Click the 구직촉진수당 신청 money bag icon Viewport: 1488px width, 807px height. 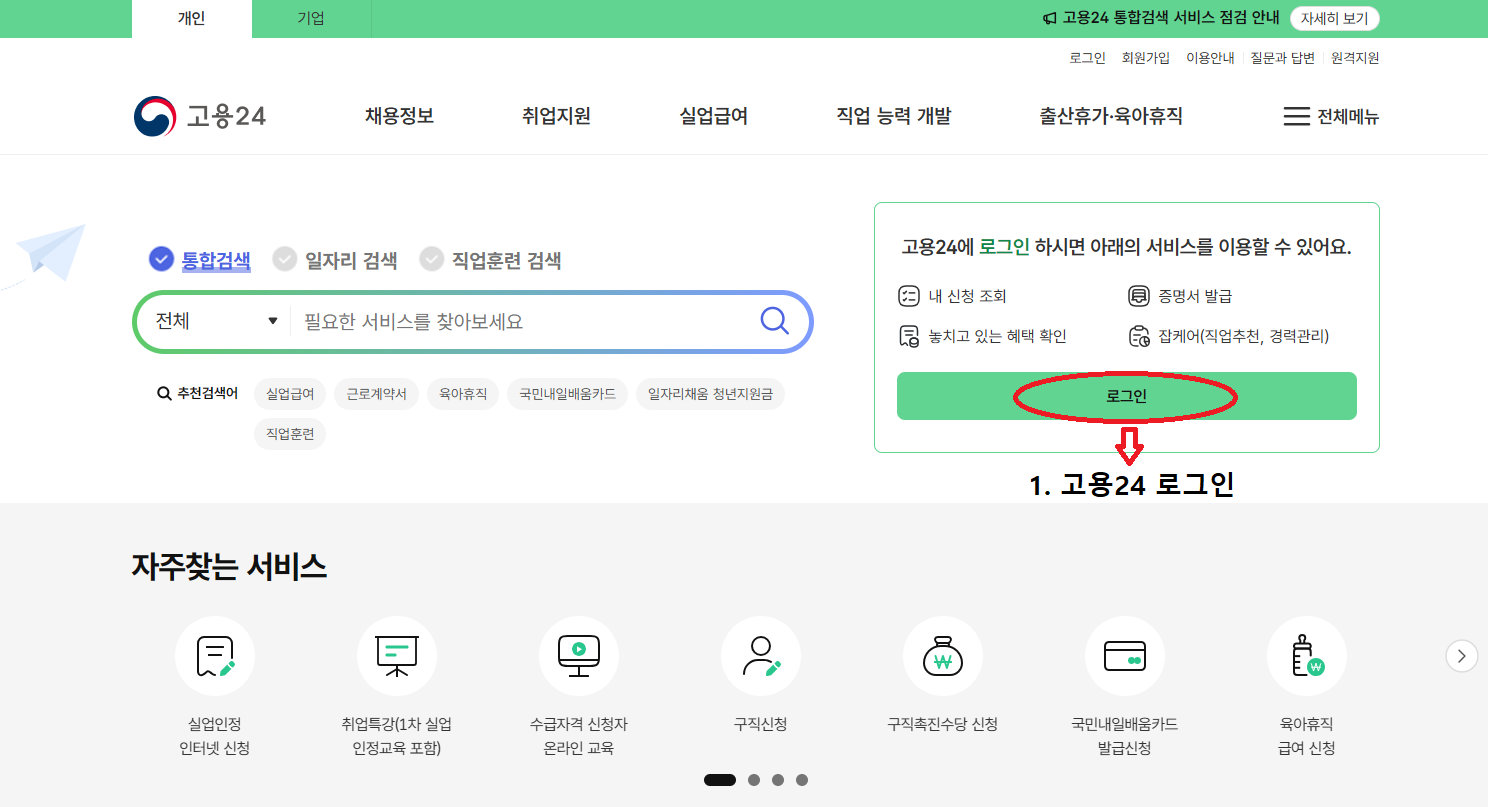(943, 656)
